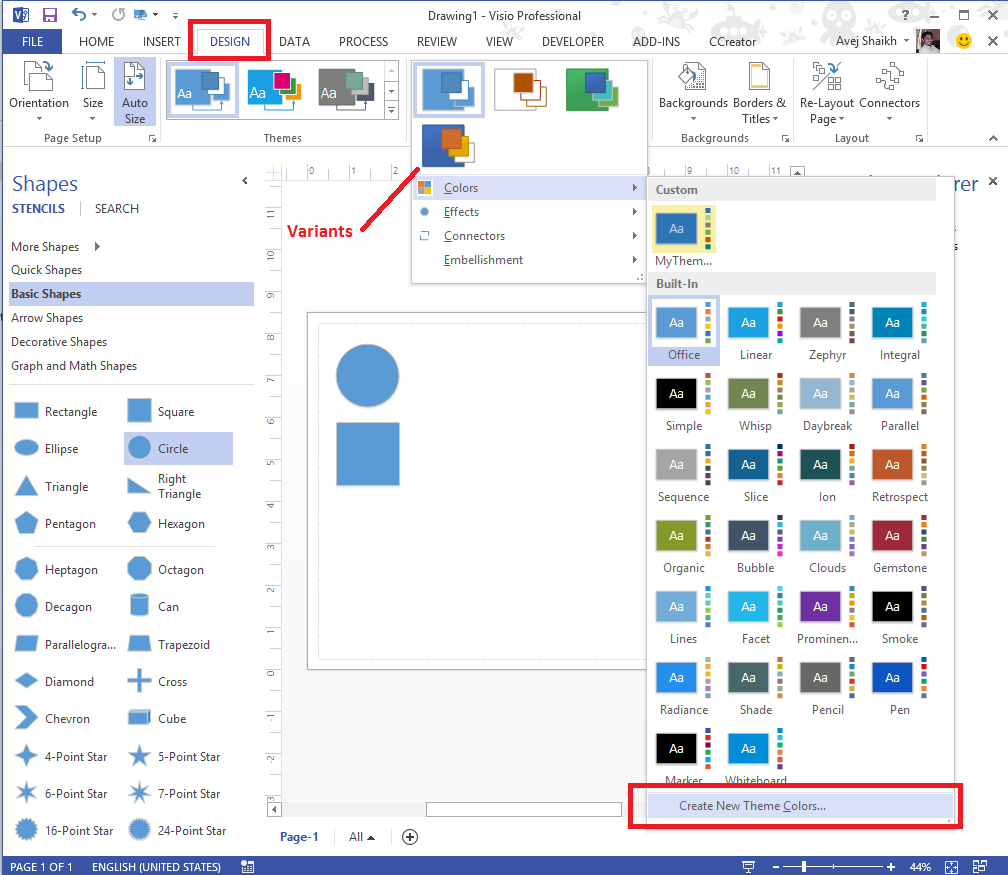Toggle the Auto Size button
The image size is (1008, 875).
click(x=134, y=92)
